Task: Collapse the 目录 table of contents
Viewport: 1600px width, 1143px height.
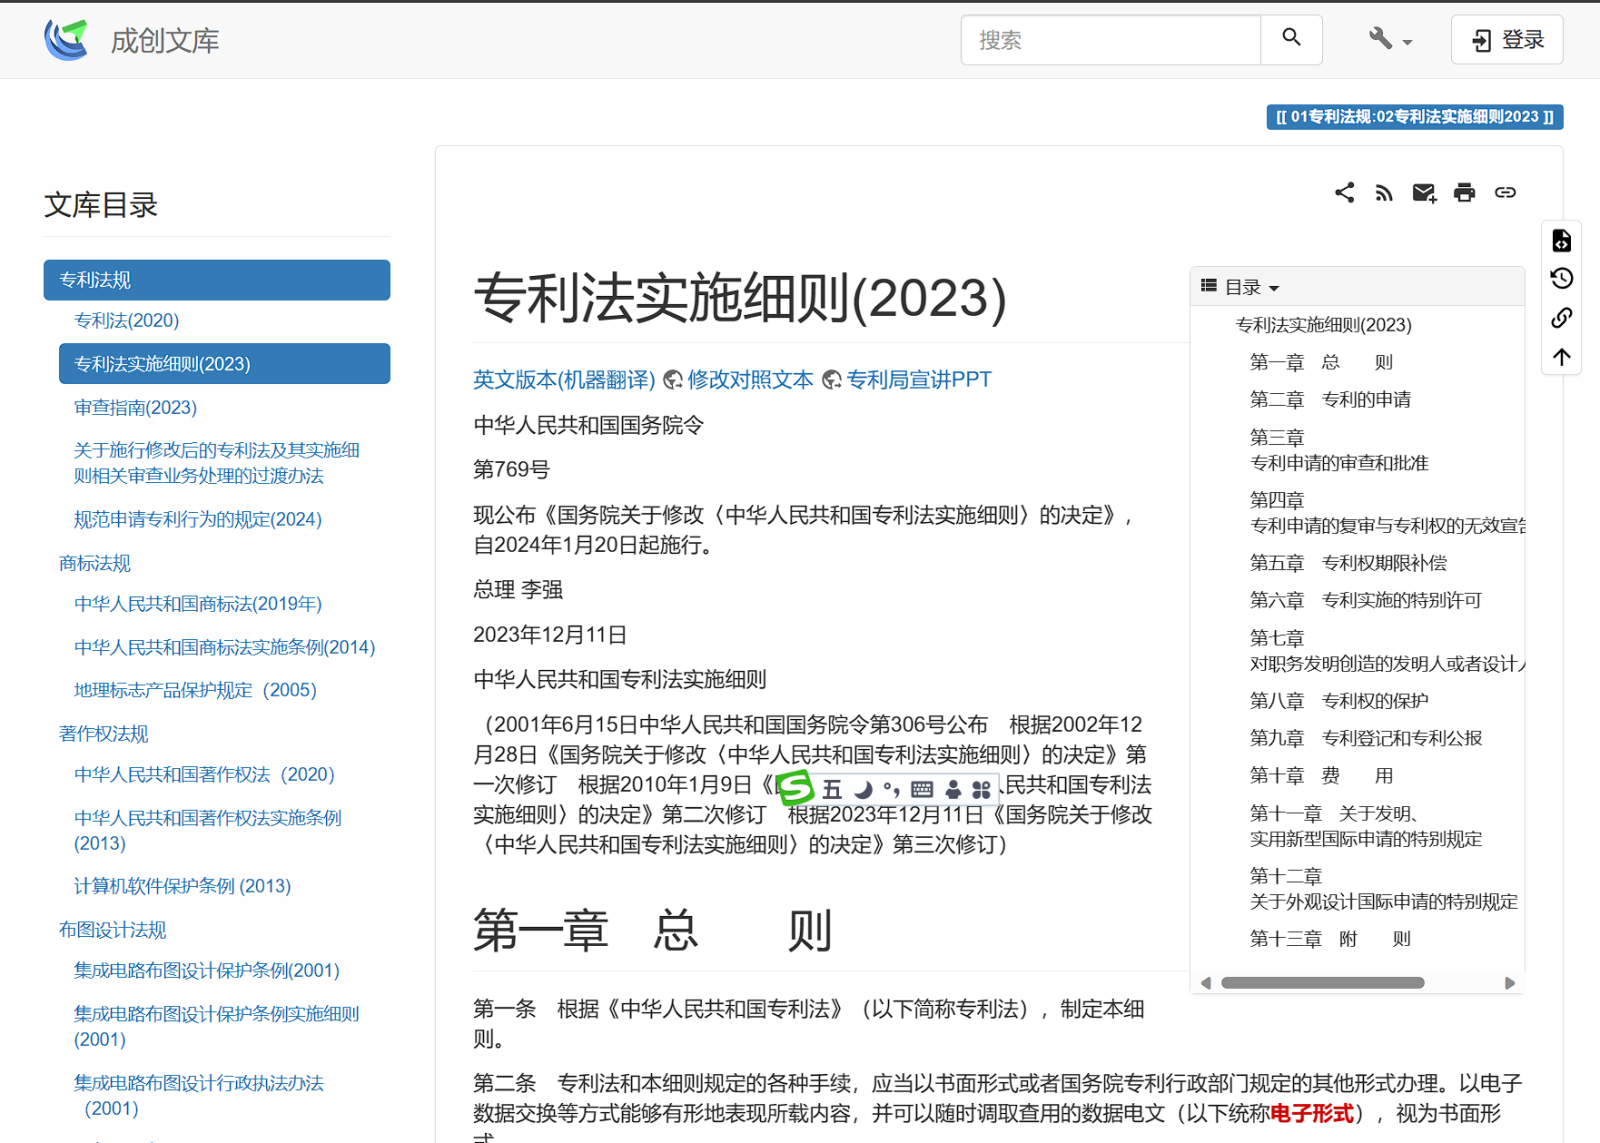Action: click(x=1241, y=288)
